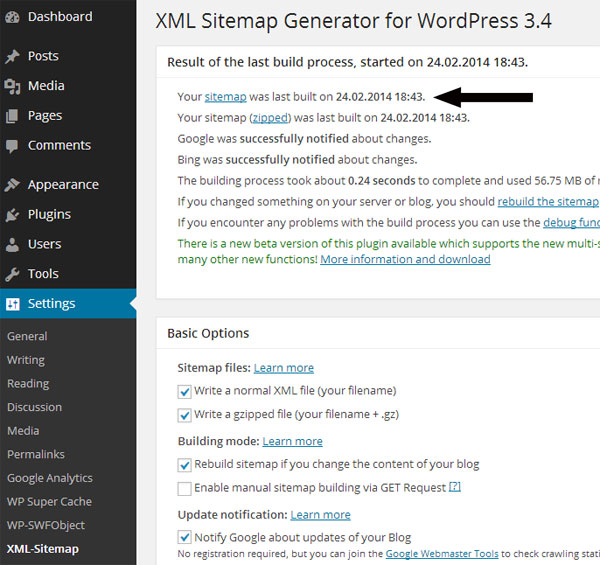Open Reading settings submenu
The height and width of the screenshot is (565, 600).
click(x=28, y=384)
